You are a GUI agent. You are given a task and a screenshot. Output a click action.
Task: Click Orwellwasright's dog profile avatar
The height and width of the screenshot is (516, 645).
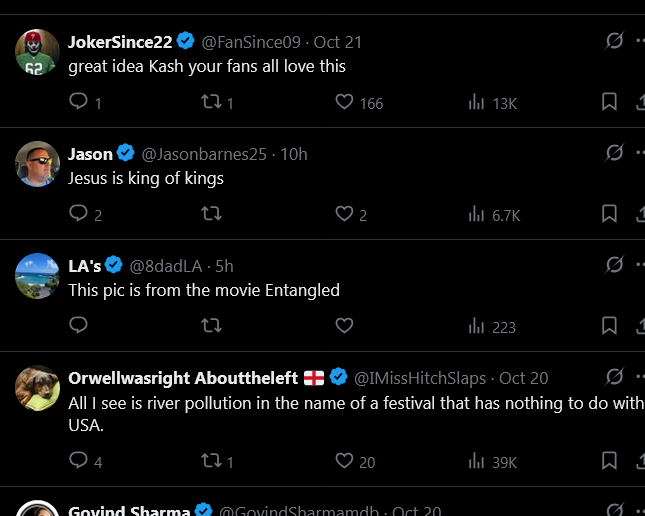(37, 388)
